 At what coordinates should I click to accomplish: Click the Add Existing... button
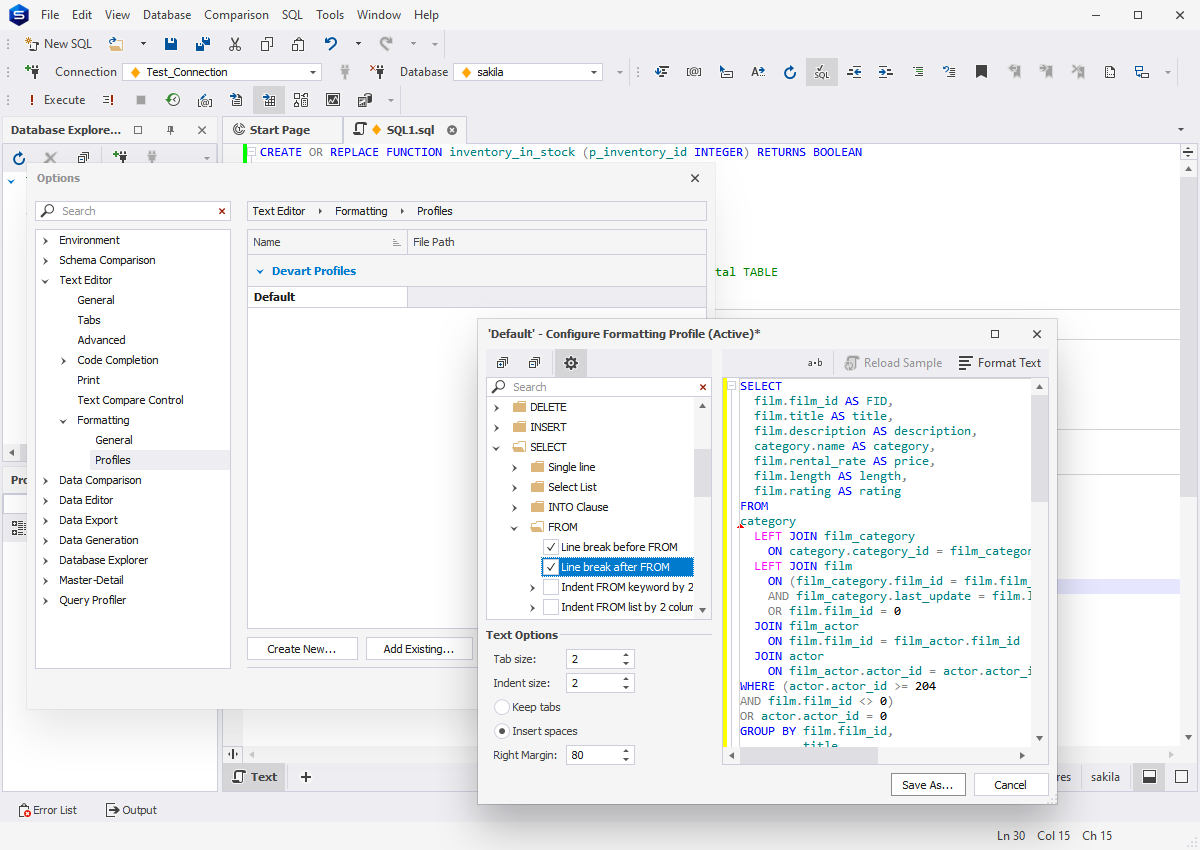tap(420, 649)
